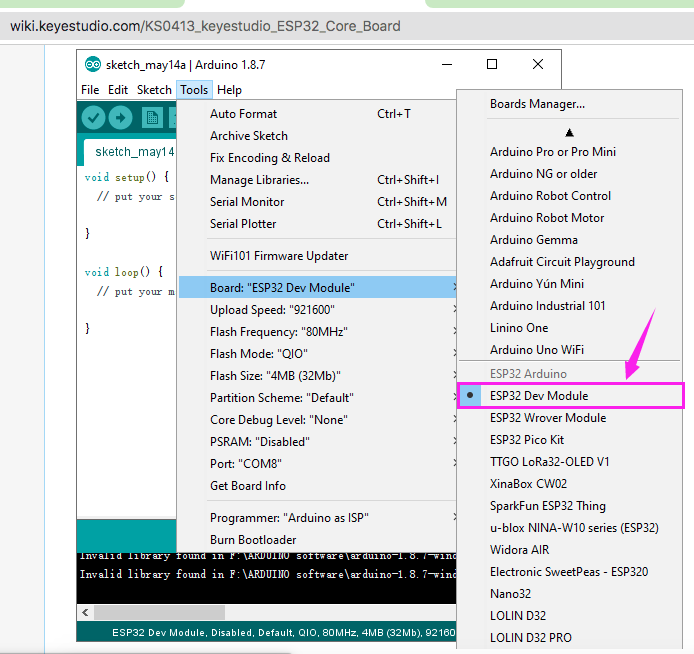Launch WiFi101 Firmware Updater
Viewport: 694px width, 654px height.
click(317, 256)
